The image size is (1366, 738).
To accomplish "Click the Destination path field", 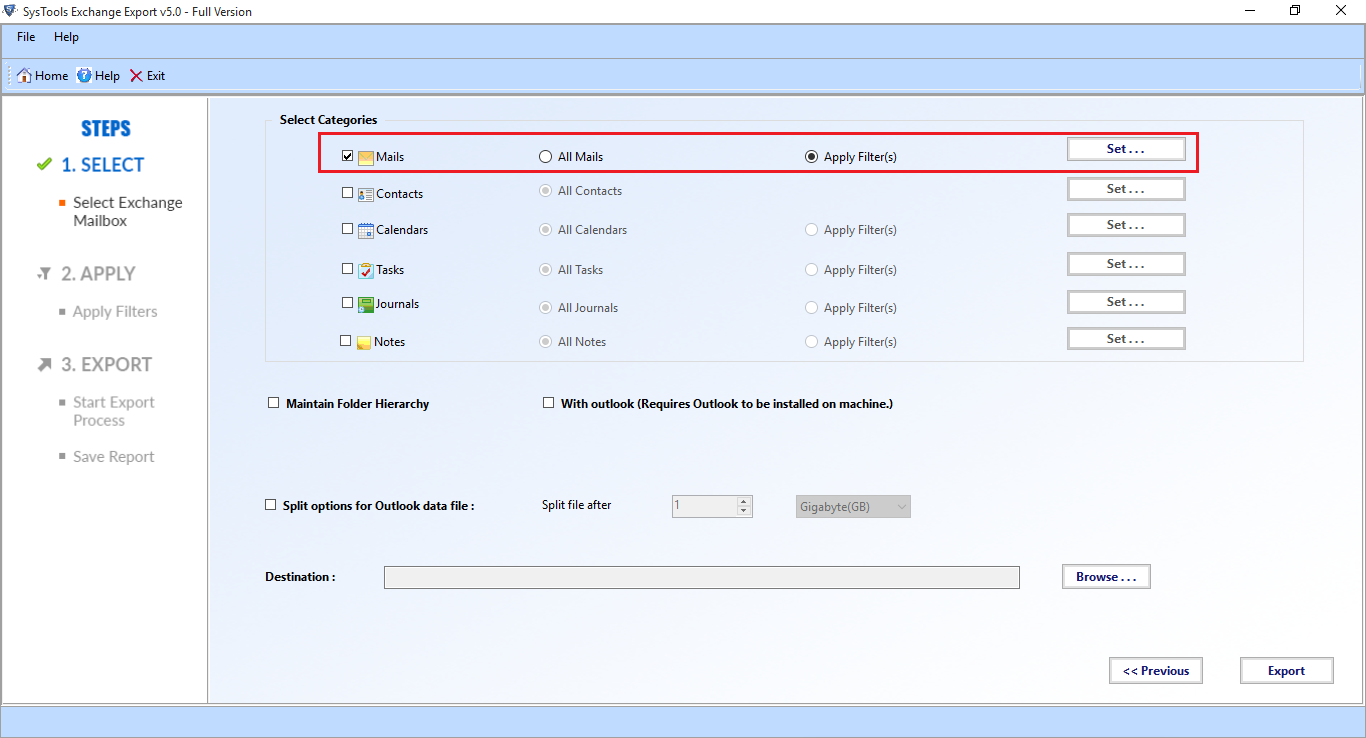I will [x=702, y=577].
